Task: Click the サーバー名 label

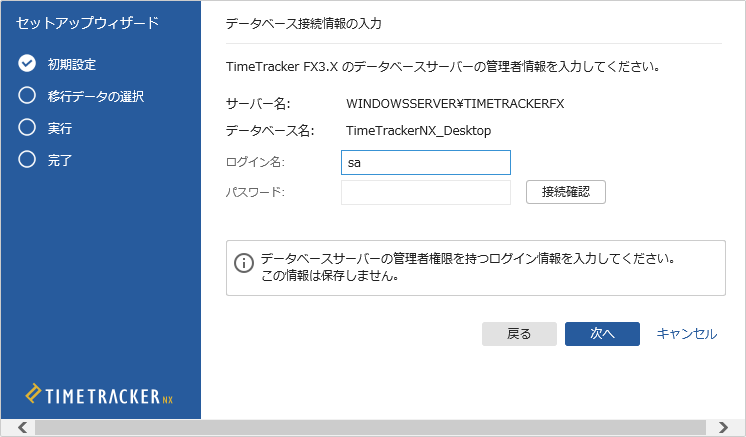Action: coord(258,104)
